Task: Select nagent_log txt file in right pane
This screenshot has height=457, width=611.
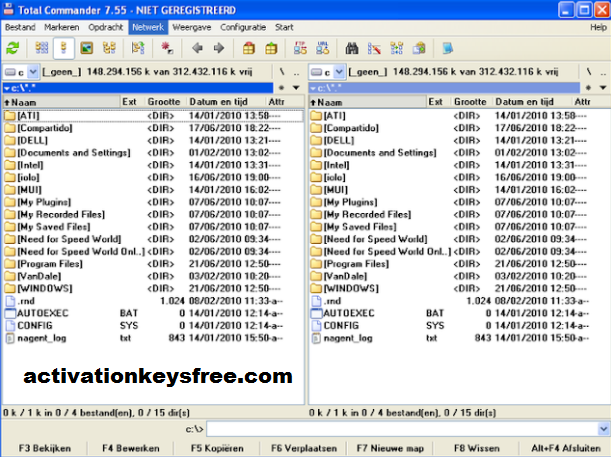Action: [x=459, y=338]
